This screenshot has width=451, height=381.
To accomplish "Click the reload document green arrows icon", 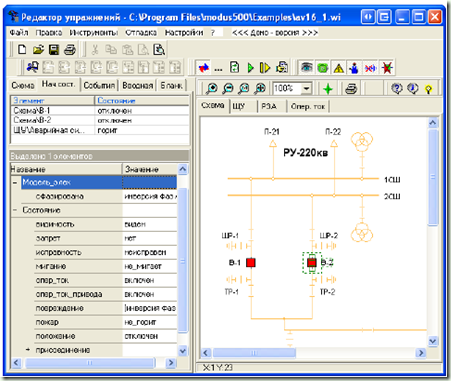I will point(235,68).
